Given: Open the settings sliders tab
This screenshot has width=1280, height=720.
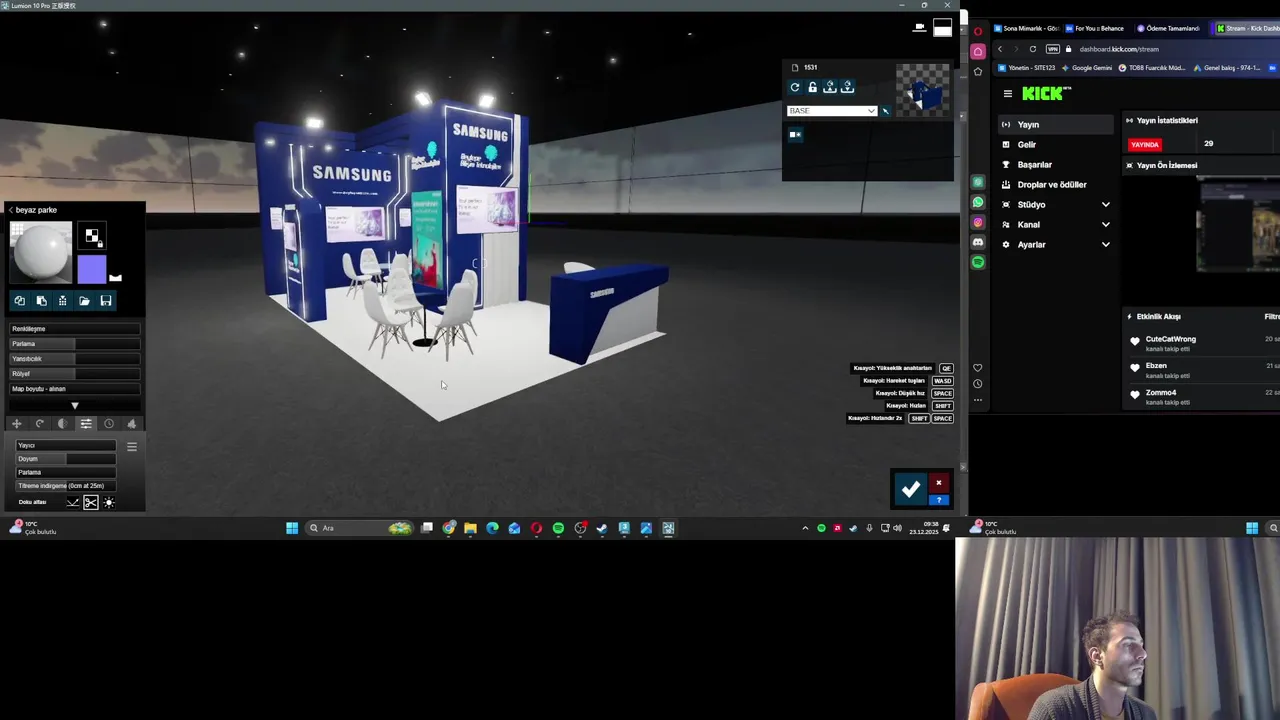Looking at the screenshot, I should pyautogui.click(x=86, y=423).
